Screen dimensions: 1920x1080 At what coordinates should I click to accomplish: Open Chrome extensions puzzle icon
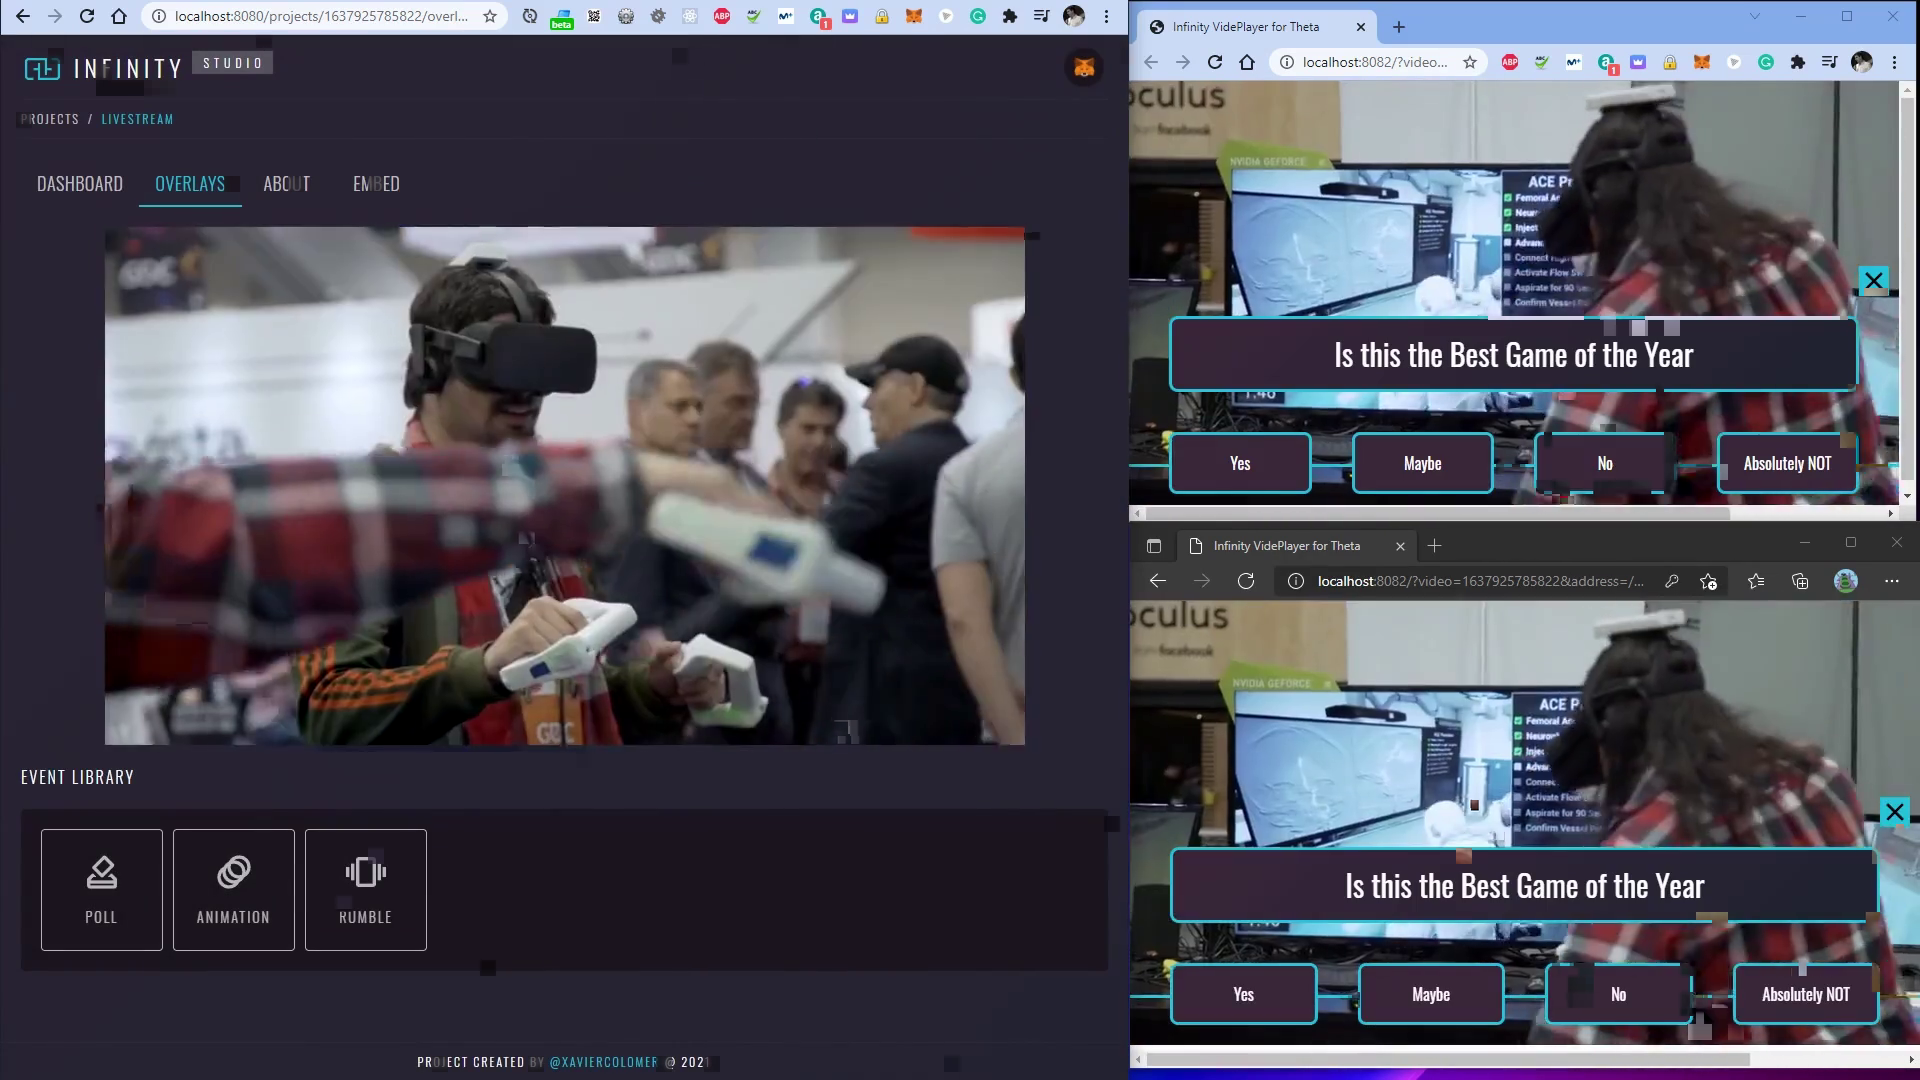coord(1009,16)
